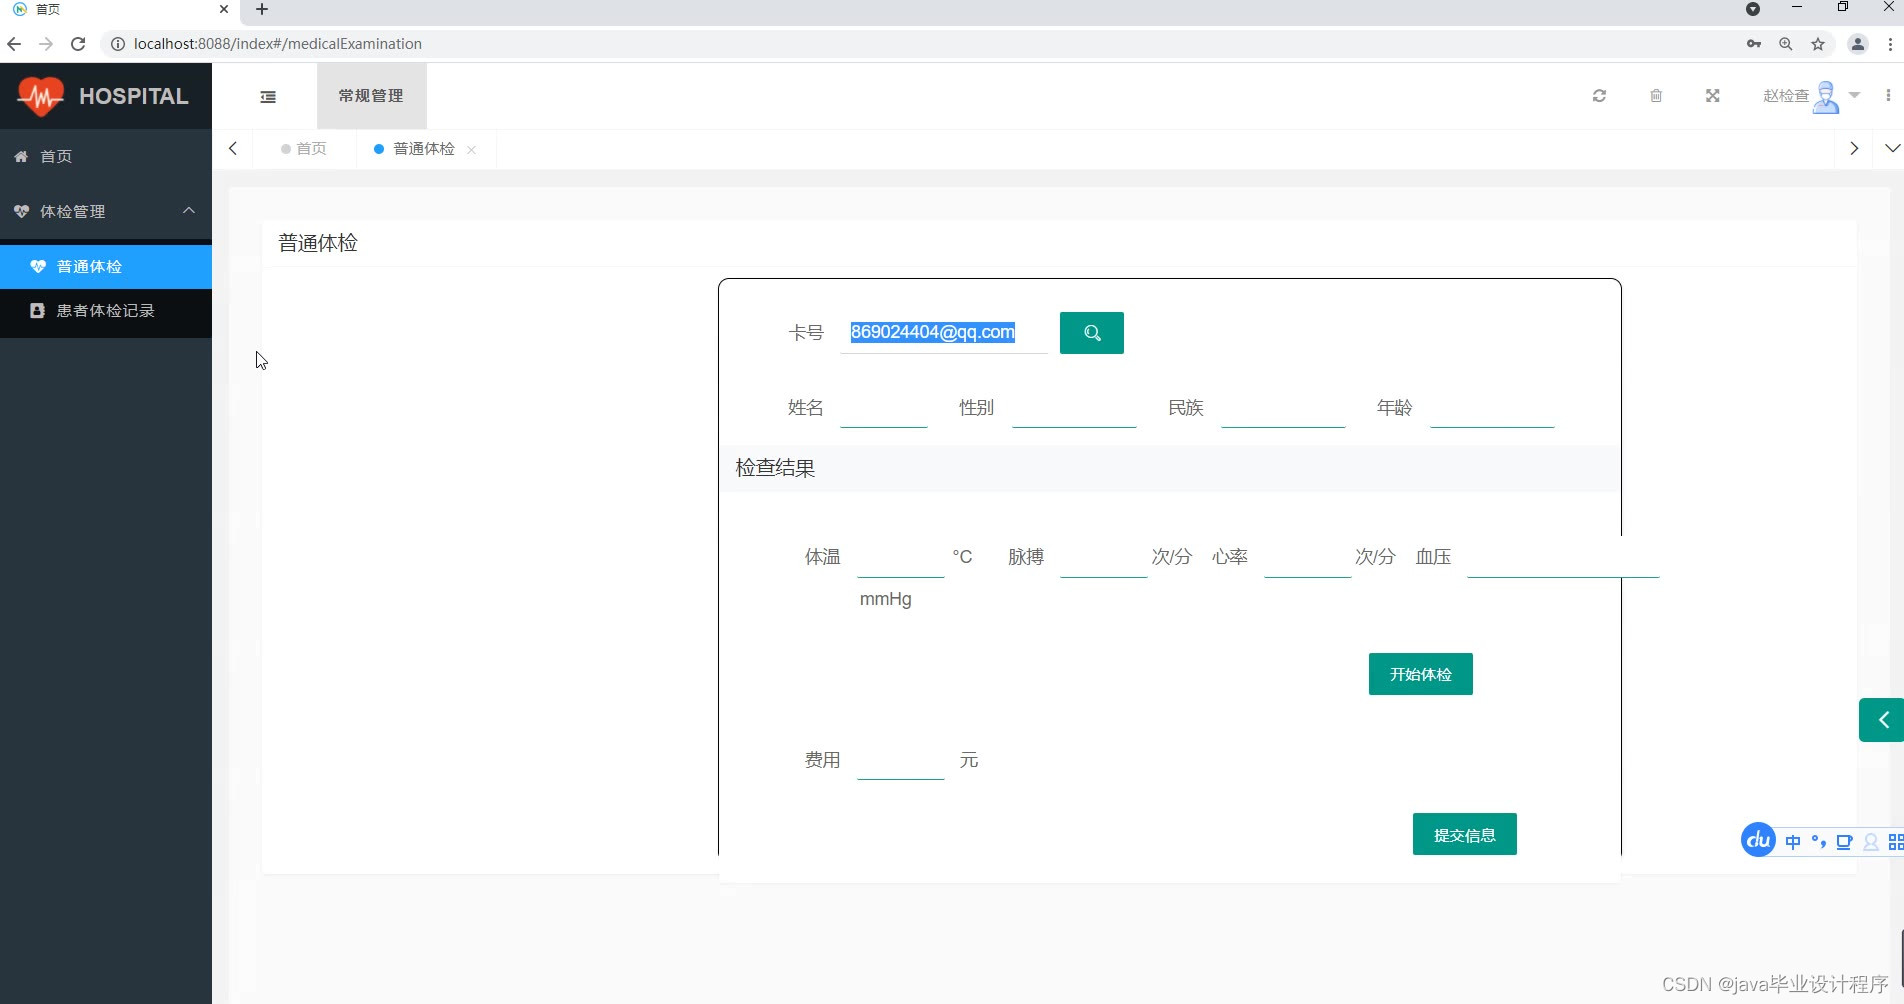Click the IME user profile icon
Screen dimensions: 1904x1004
1871,842
